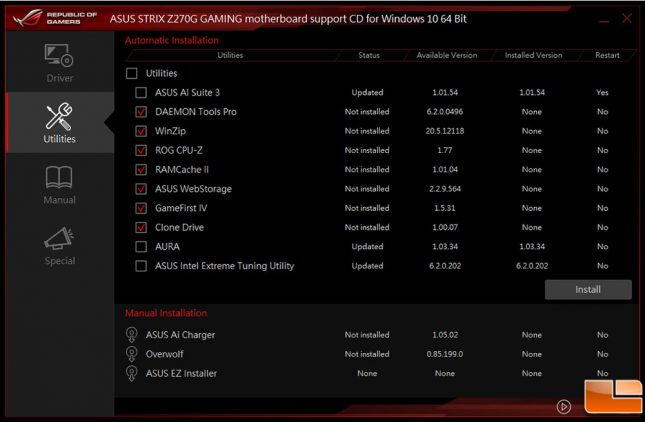Click Overwolf version 0.85.199.0
This screenshot has width=645, height=422.
pos(445,354)
